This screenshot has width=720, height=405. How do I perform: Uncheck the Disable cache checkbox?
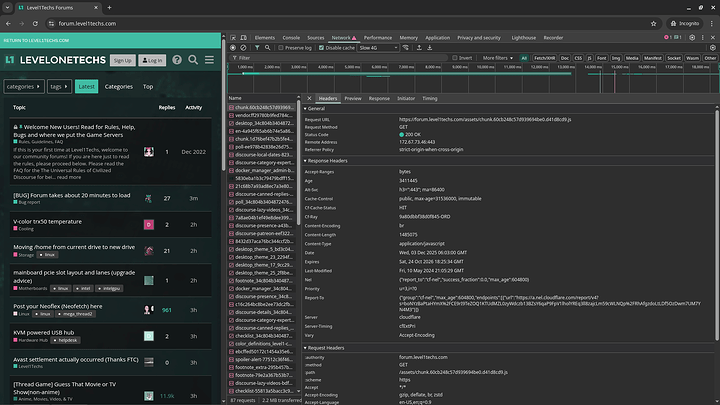[x=322, y=47]
